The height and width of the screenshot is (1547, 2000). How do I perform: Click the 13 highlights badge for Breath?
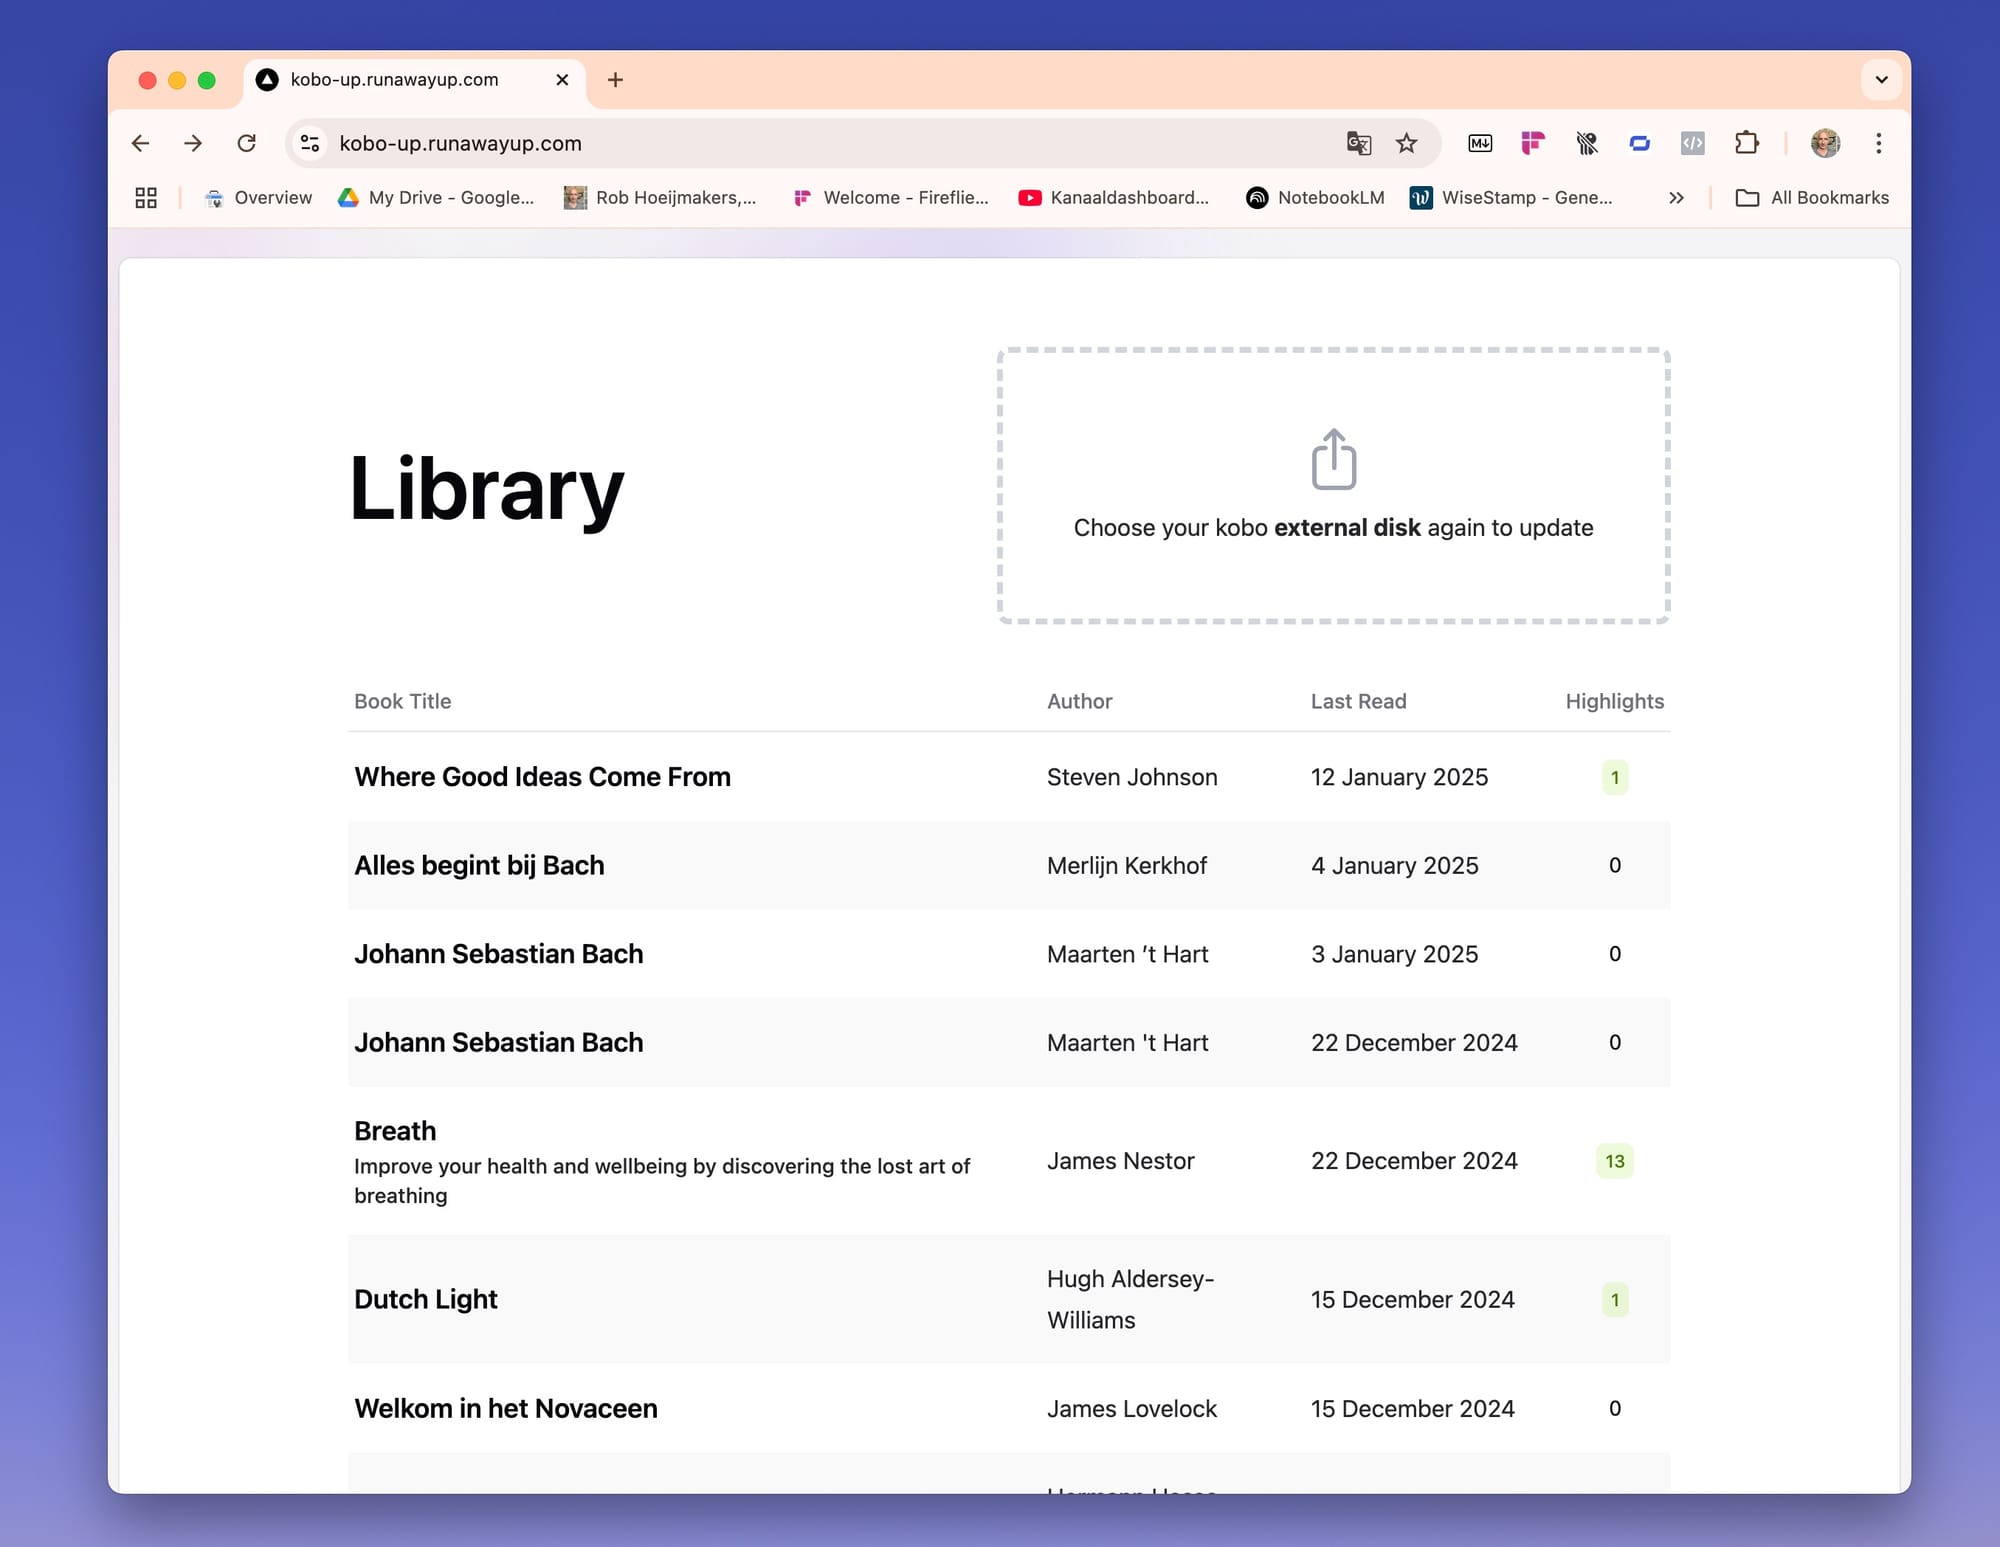pyautogui.click(x=1614, y=1161)
